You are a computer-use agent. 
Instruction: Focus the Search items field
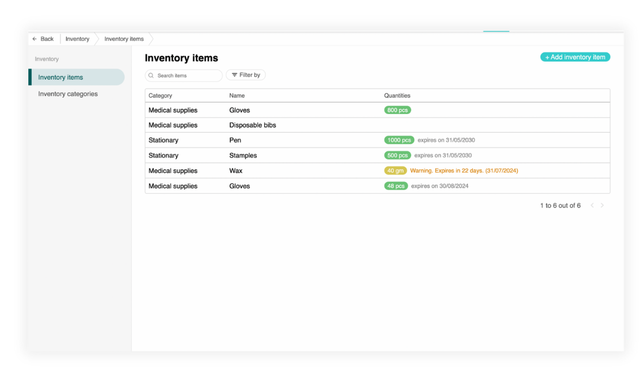pos(184,75)
